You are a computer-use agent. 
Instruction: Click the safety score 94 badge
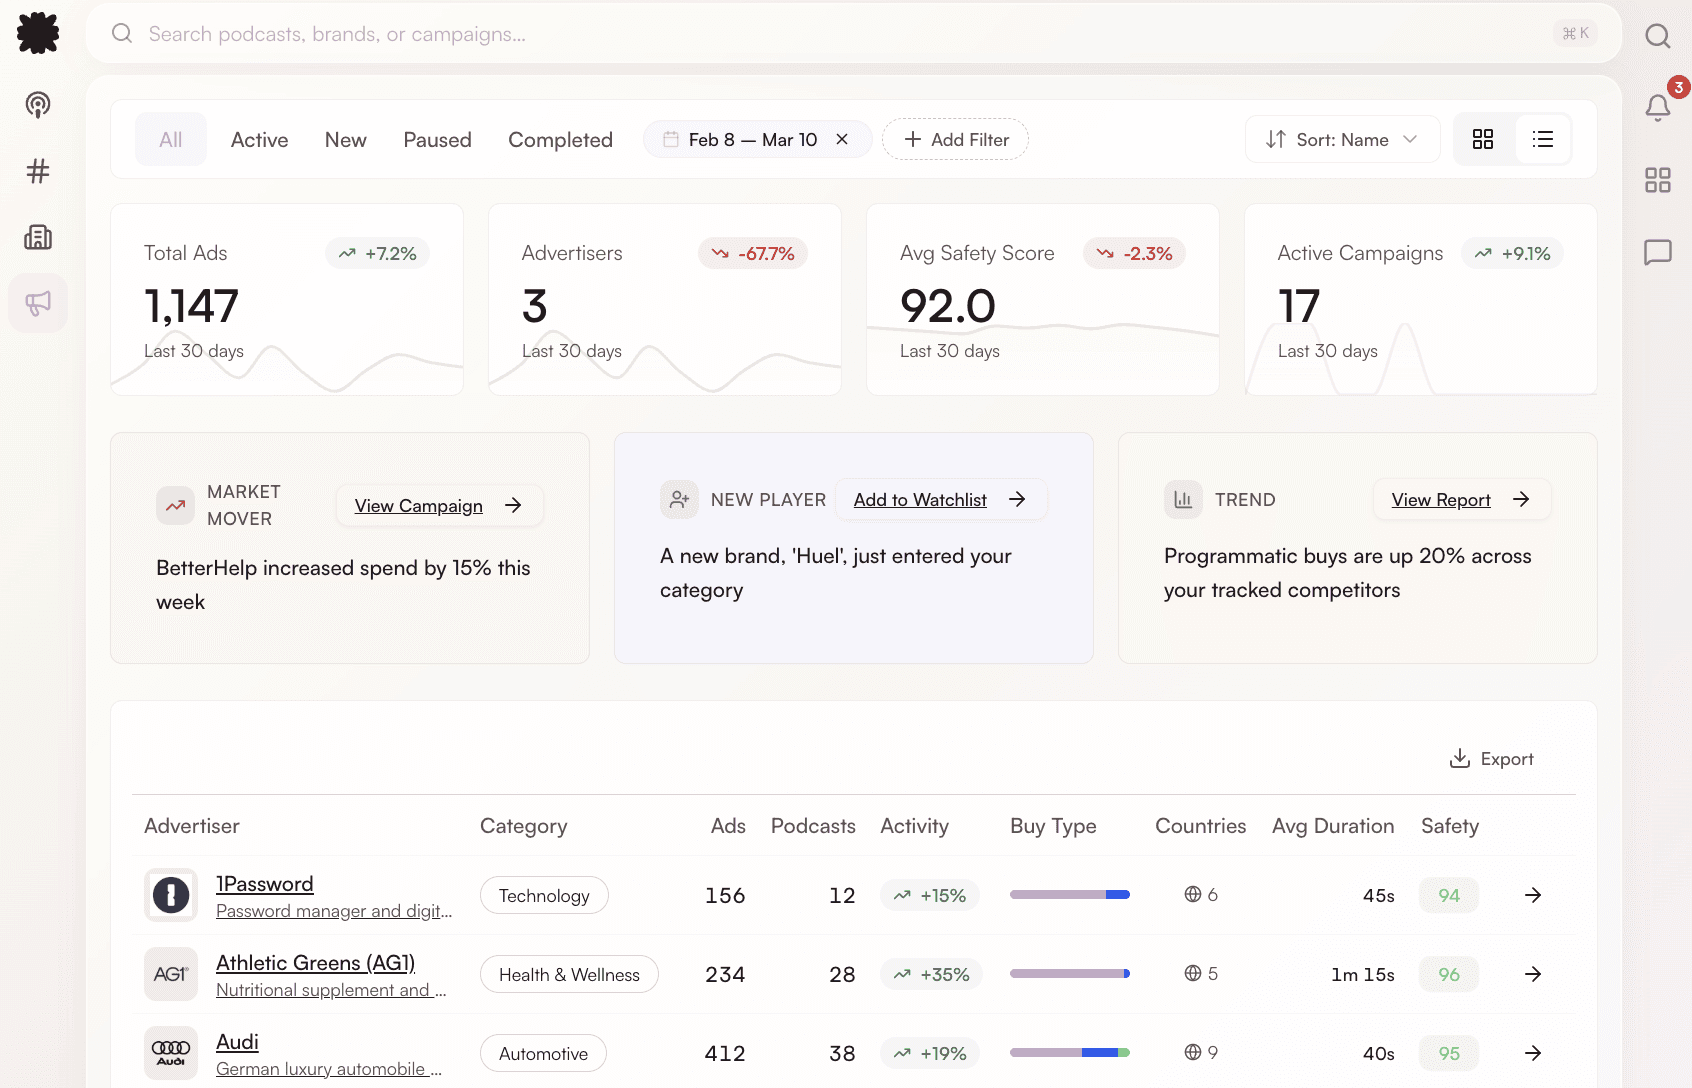[x=1449, y=895]
